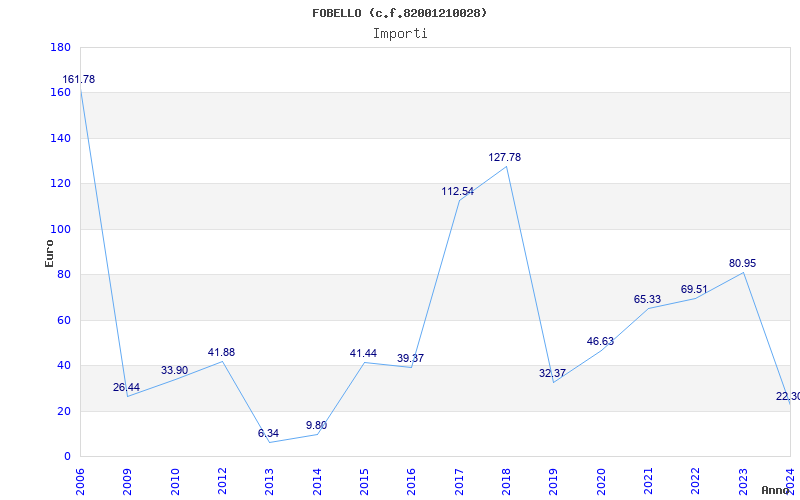The width and height of the screenshot is (800, 500).
Task: Click the Euro axis label
Action: tap(49, 254)
